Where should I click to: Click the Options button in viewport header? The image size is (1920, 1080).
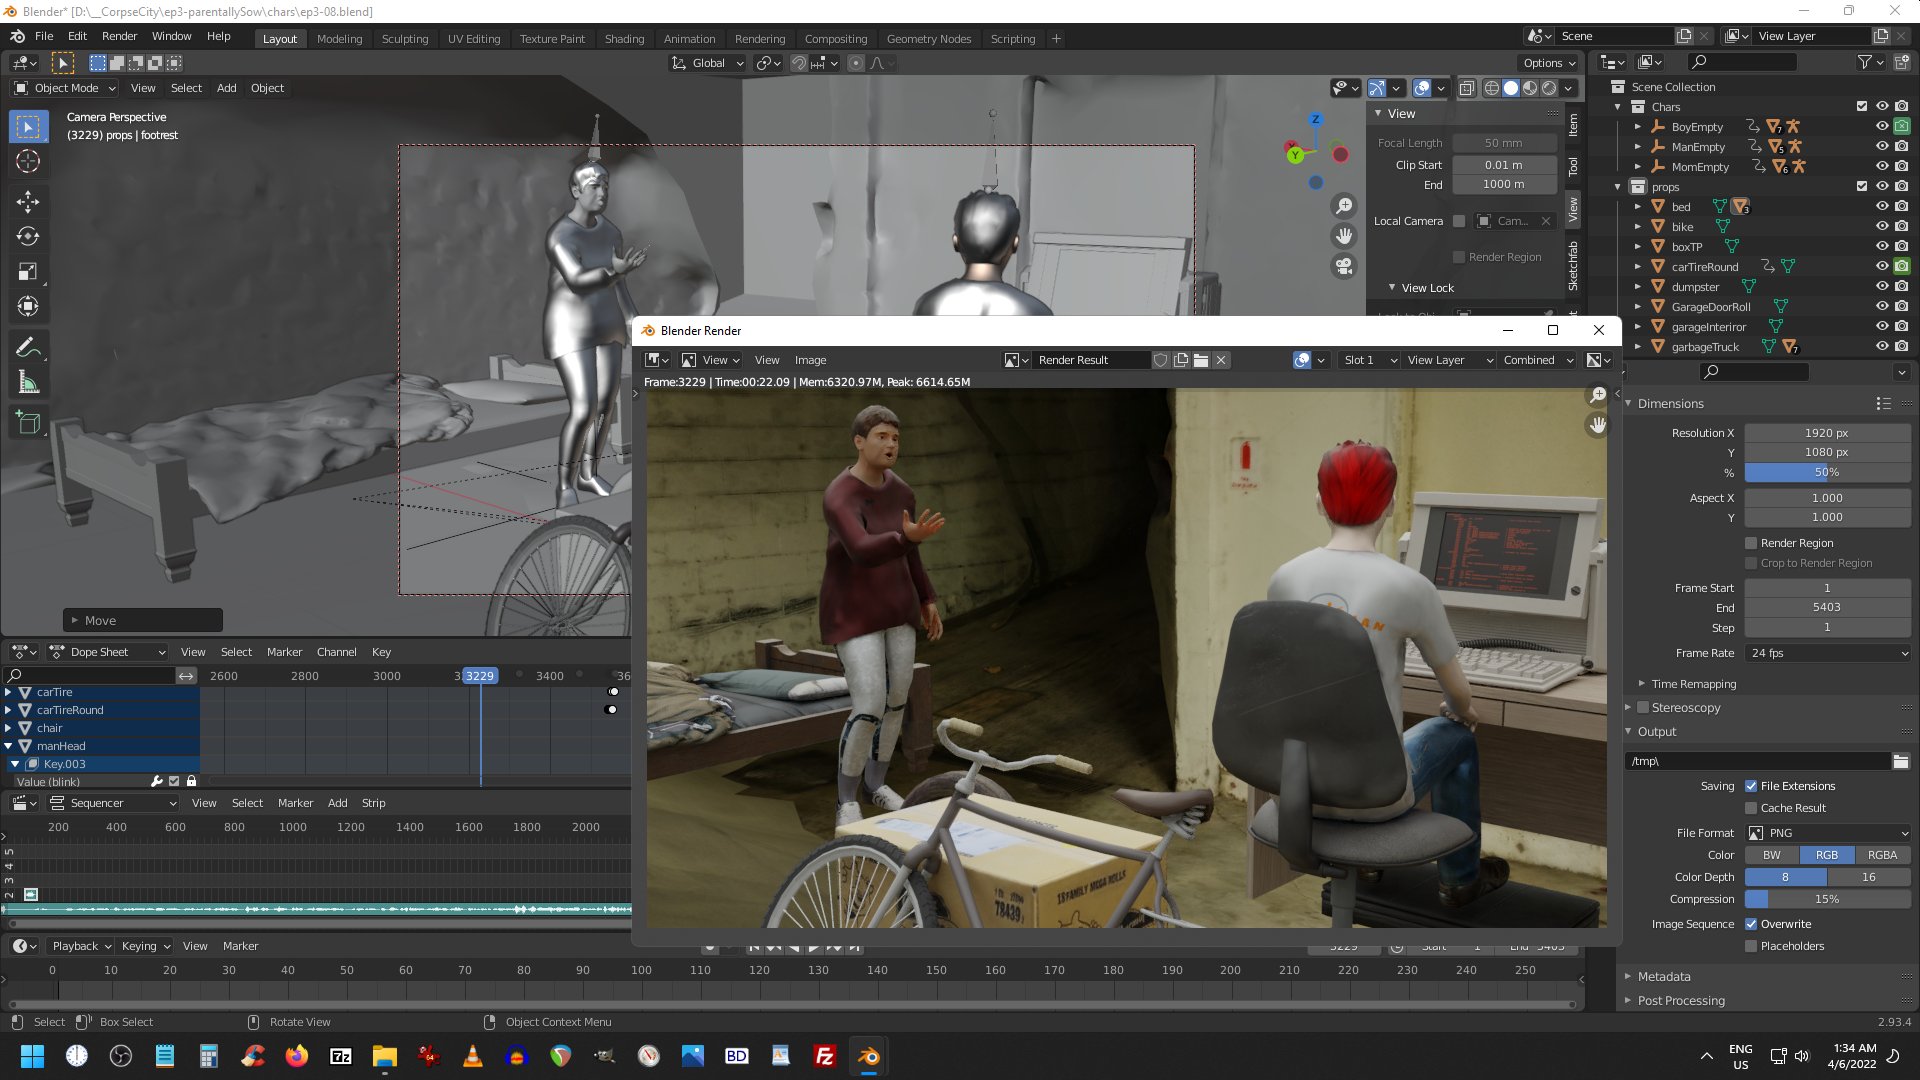point(1549,63)
